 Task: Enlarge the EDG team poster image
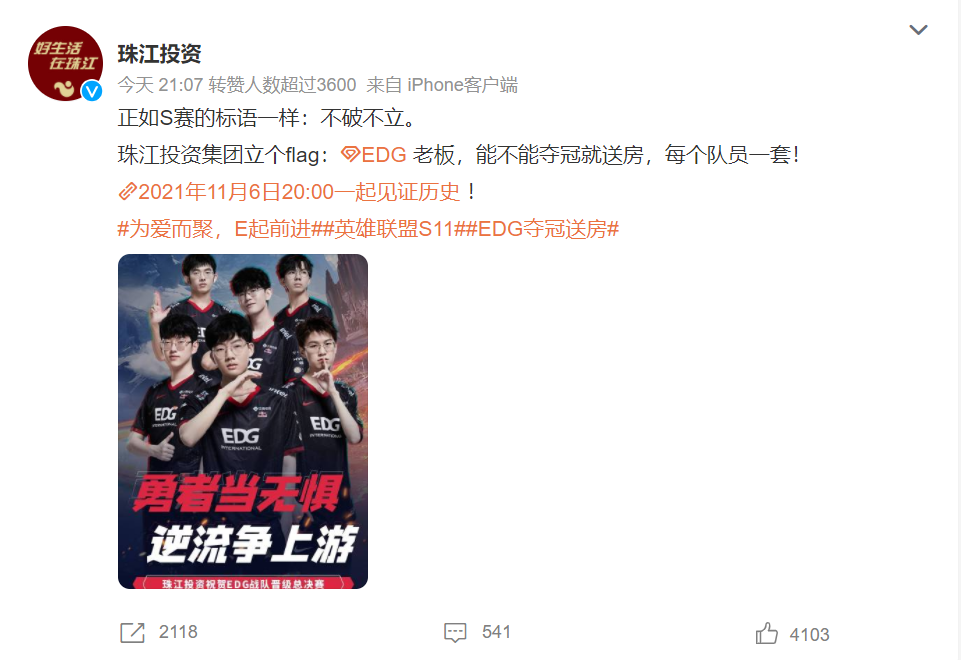243,422
